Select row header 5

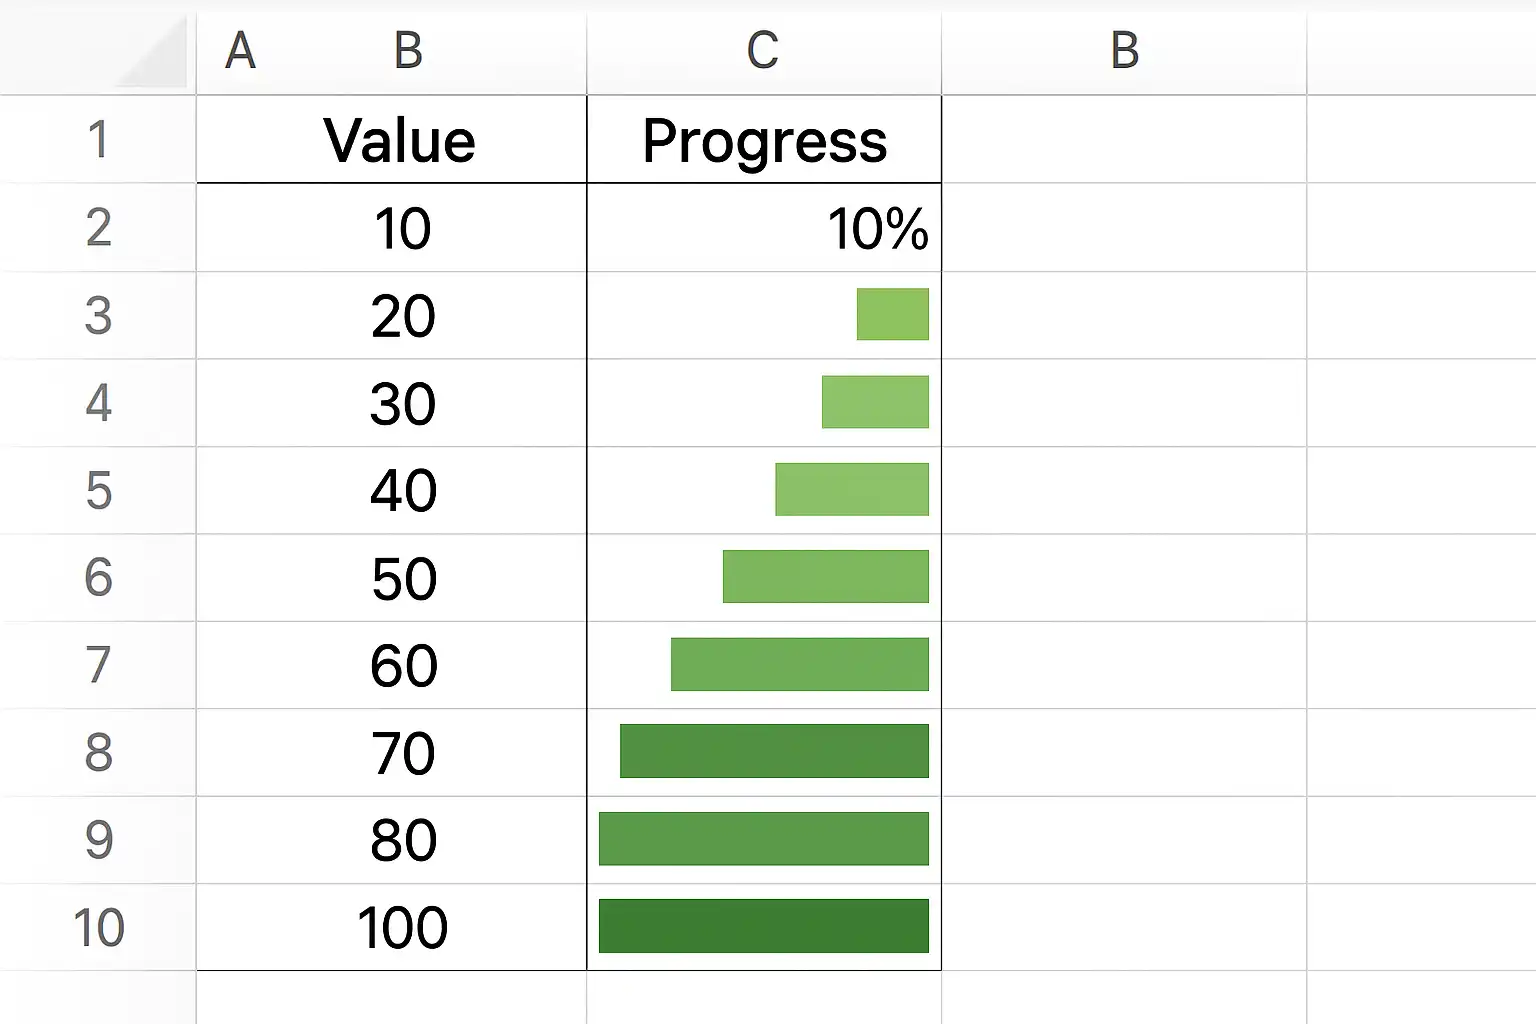pyautogui.click(x=97, y=491)
